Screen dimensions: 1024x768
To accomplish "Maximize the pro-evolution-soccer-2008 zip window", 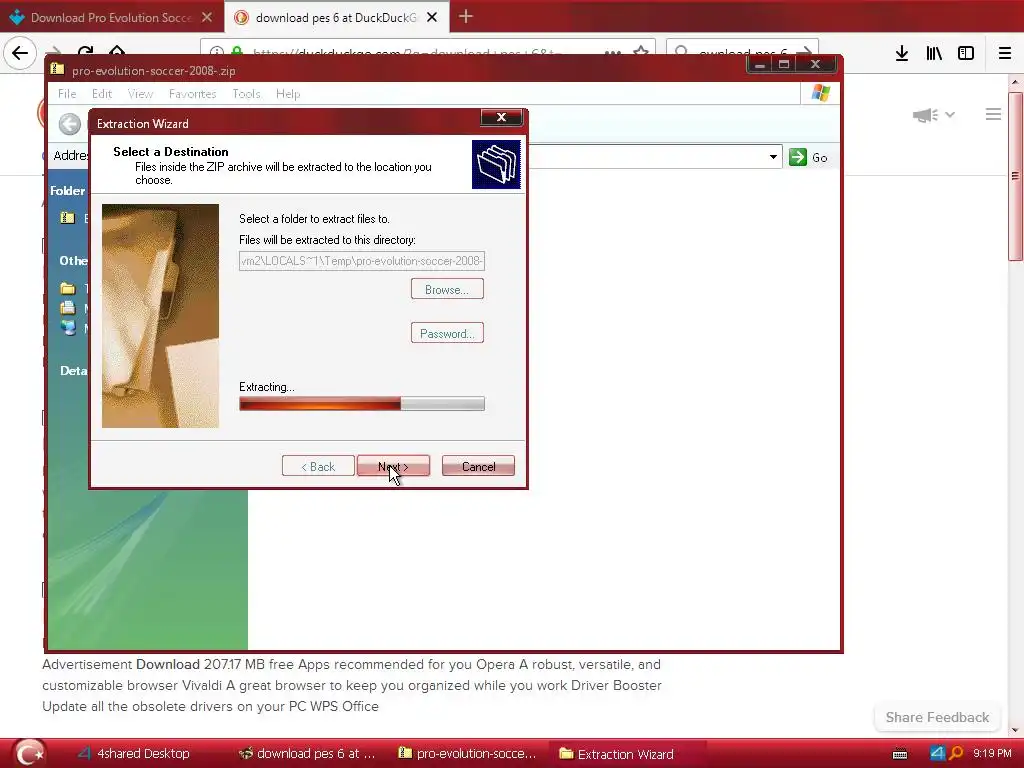I will point(784,64).
